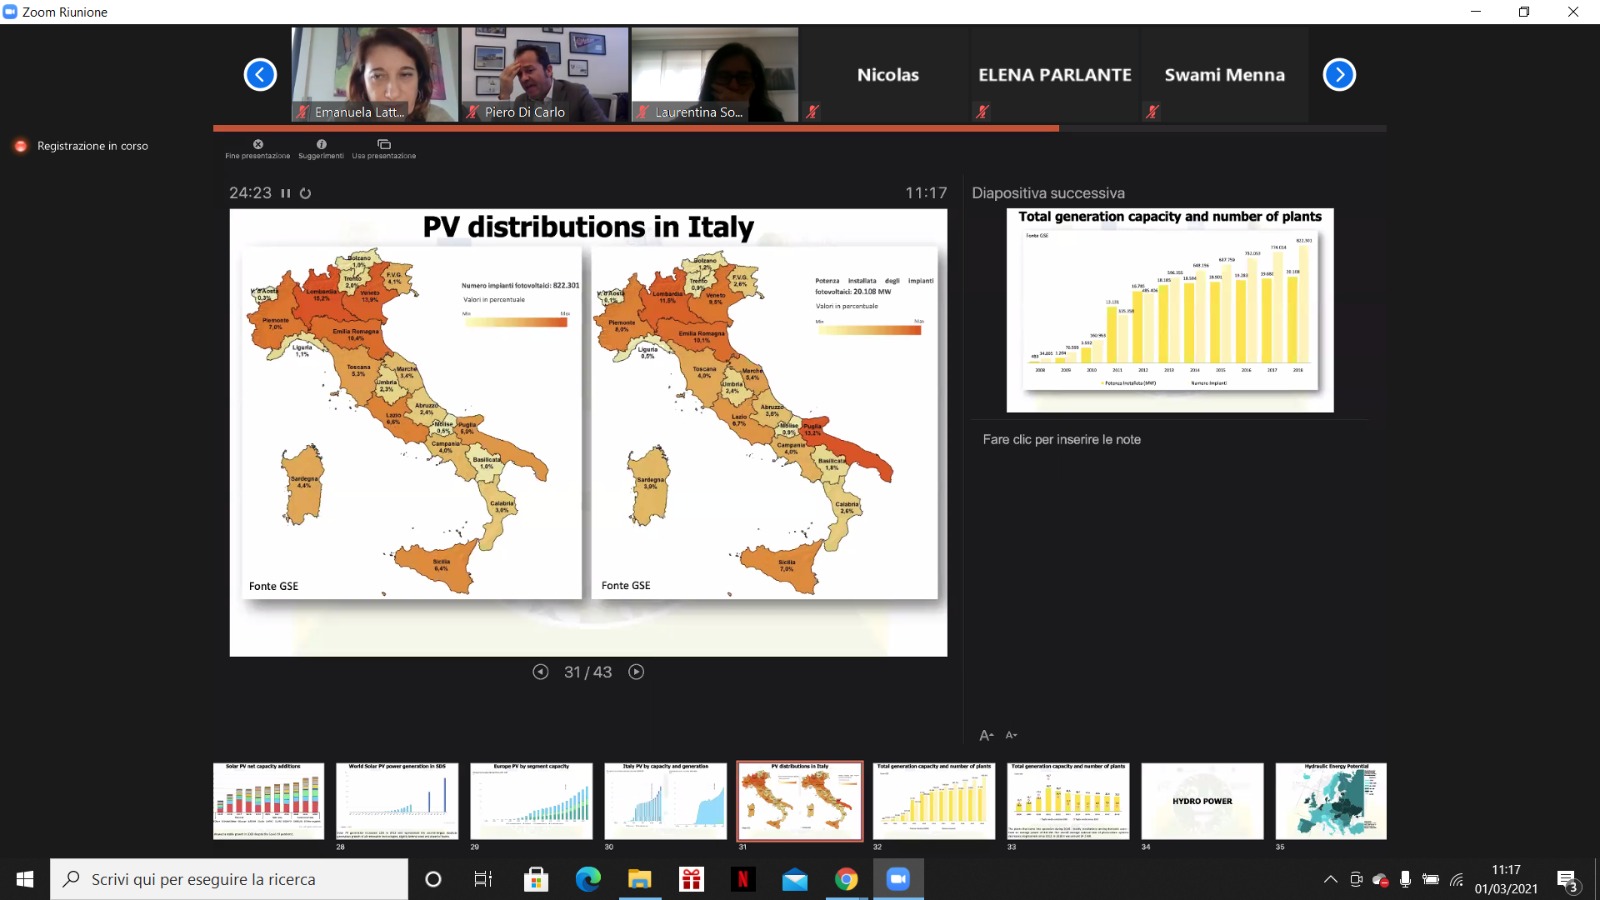Screen dimensions: 1600x900
Task: Toggle the taskbar microphone icon
Action: click(x=1405, y=879)
